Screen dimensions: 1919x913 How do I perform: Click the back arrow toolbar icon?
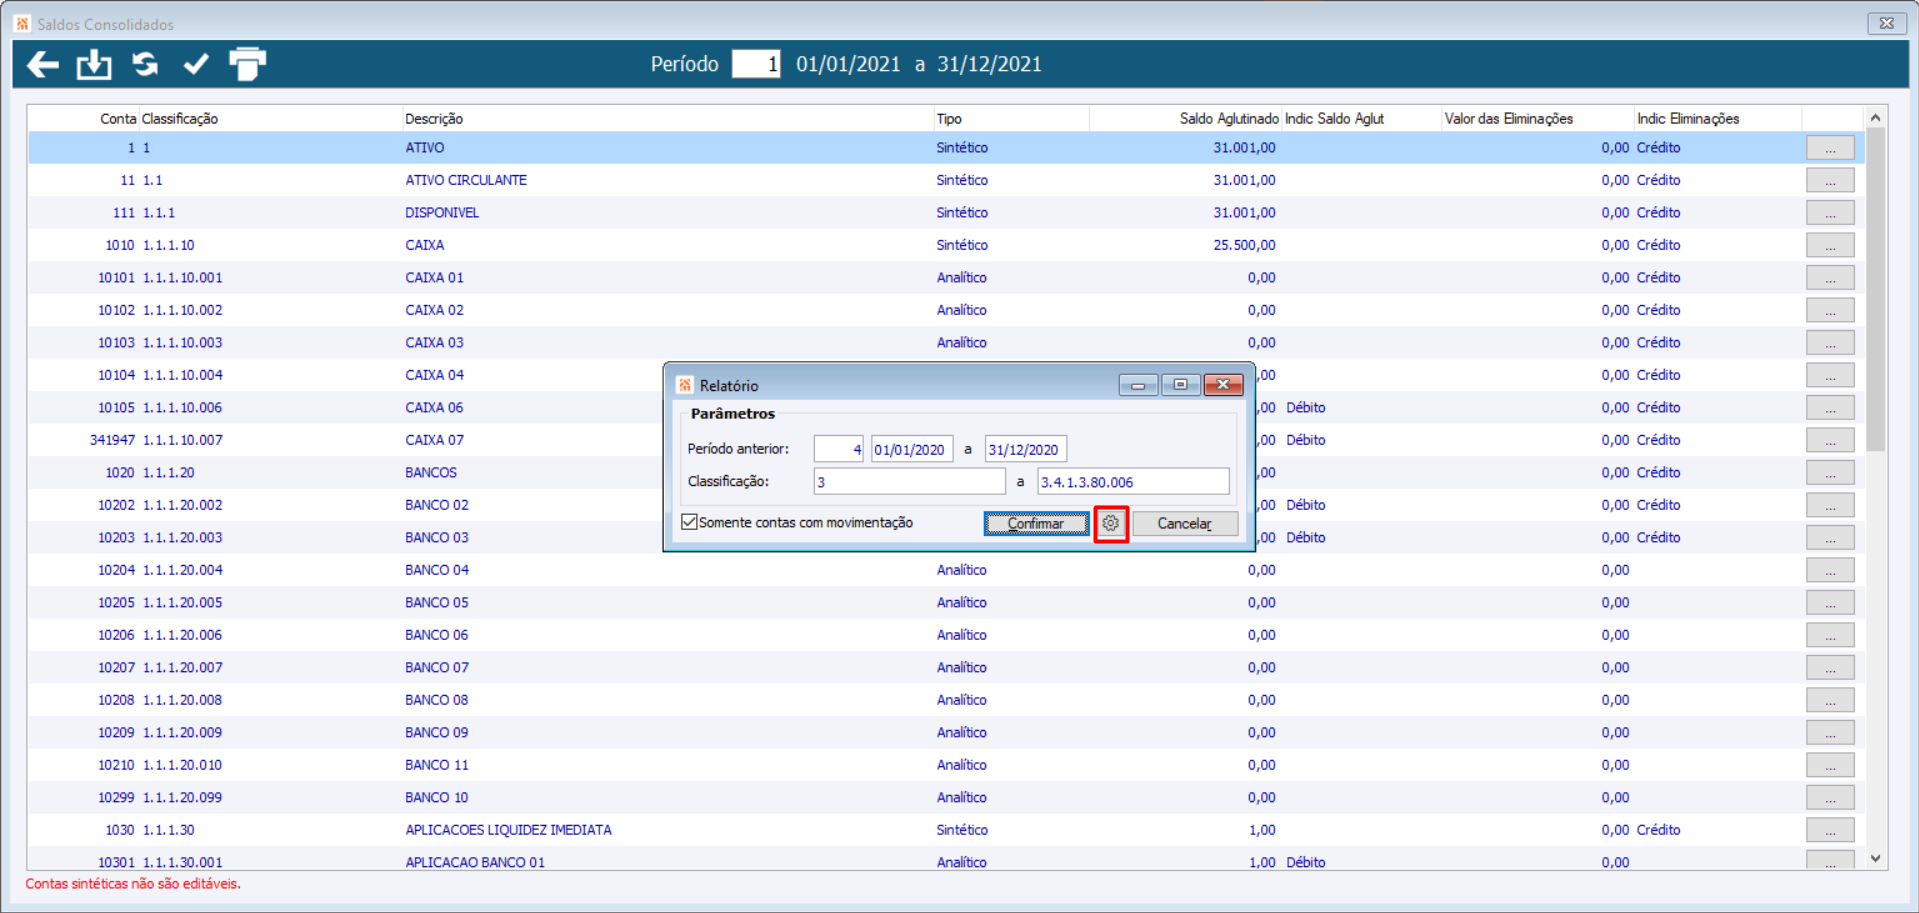click(43, 65)
